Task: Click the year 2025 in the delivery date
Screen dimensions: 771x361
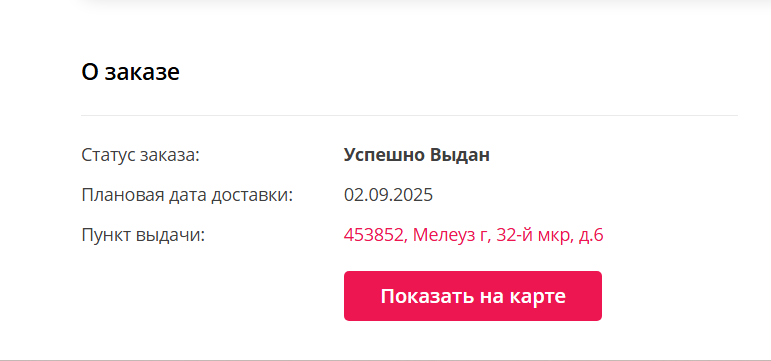Action: pos(413,195)
